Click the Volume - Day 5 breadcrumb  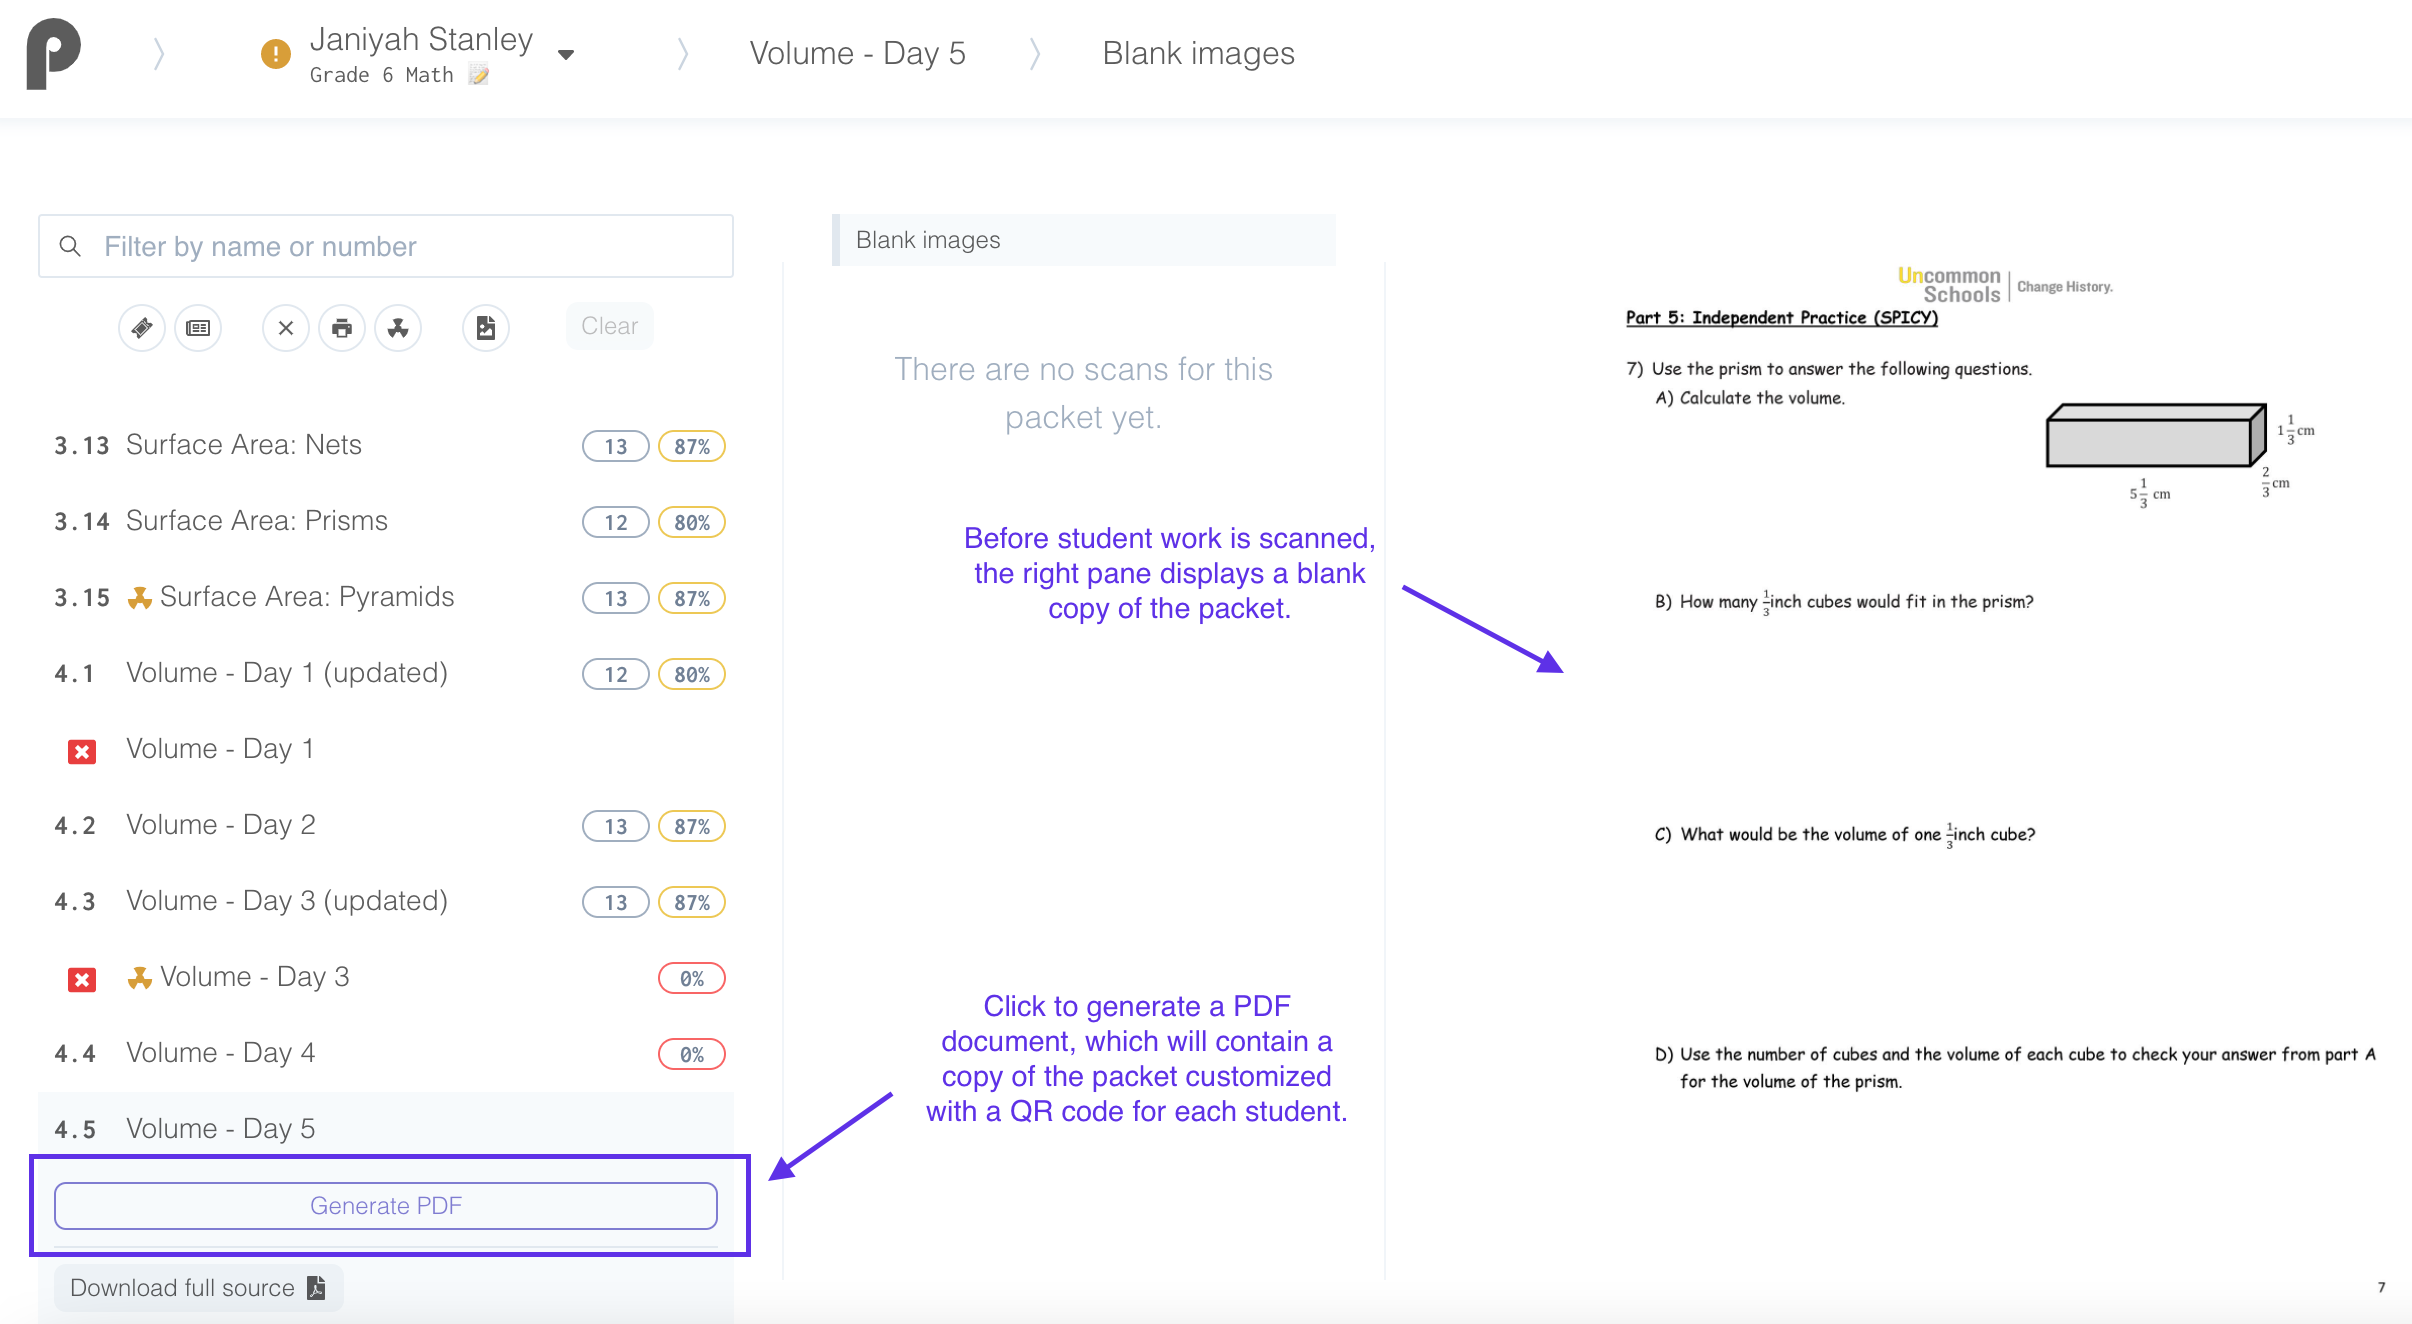857,53
